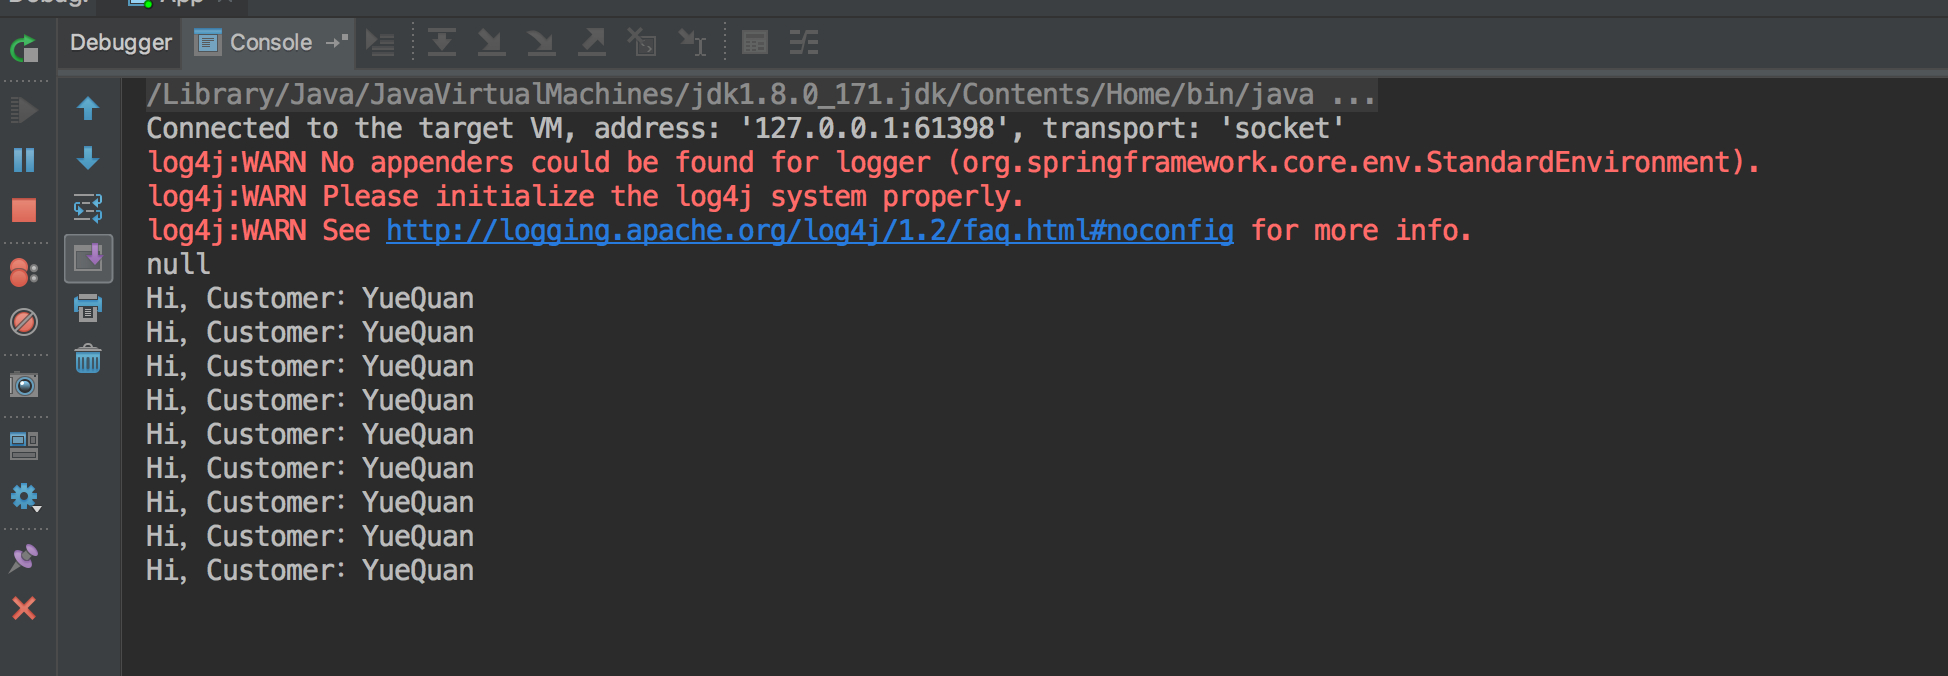Rerun the App debug session
This screenshot has width=1948, height=676.
(x=24, y=48)
